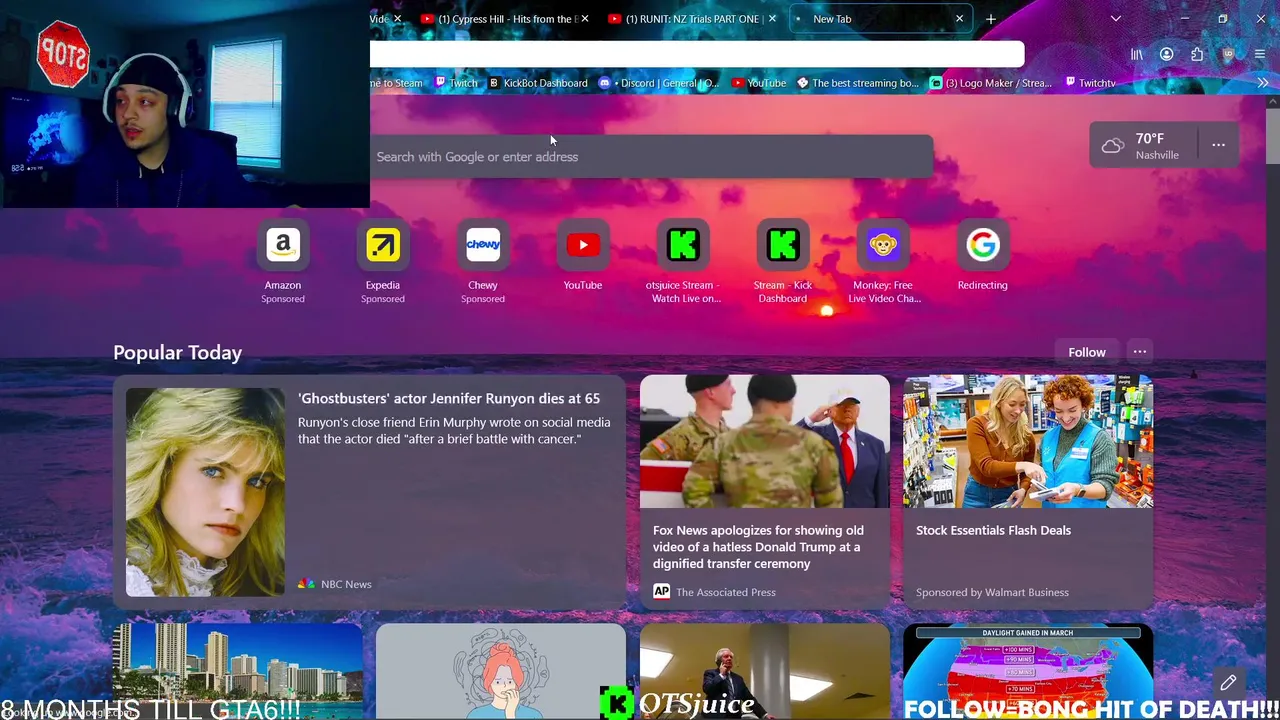Image resolution: width=1280 pixels, height=720 pixels.
Task: Click the Follow button for Popular Today
Action: pyautogui.click(x=1087, y=352)
